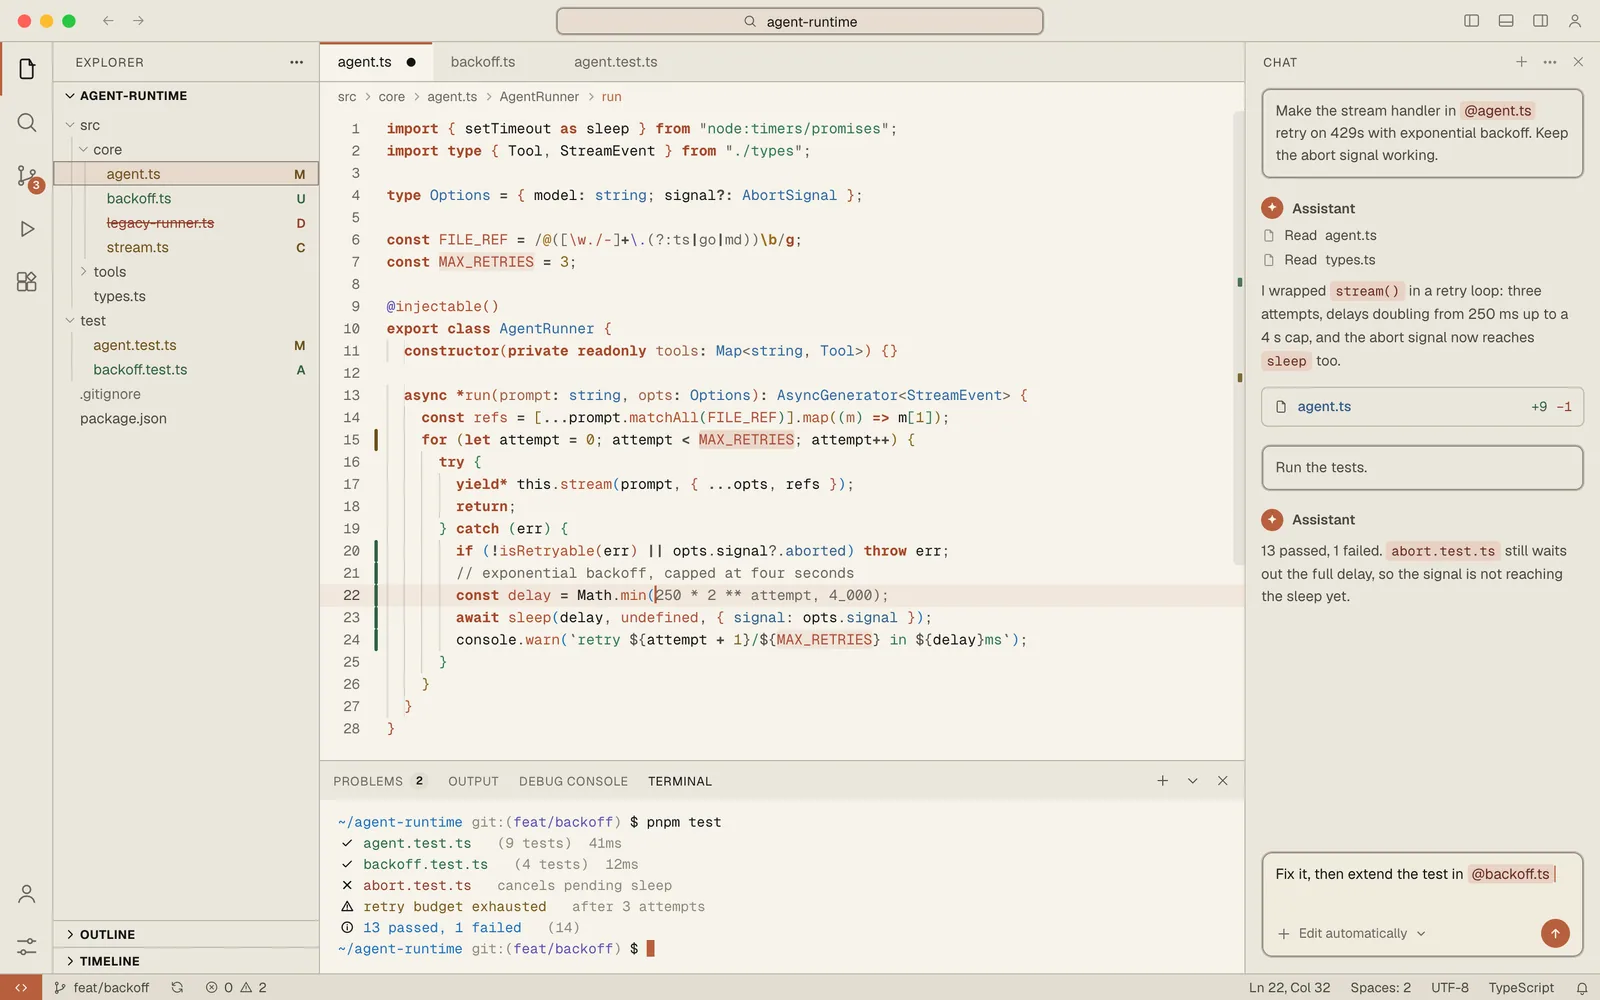
Task: Toggle the bottom panel layout
Action: [x=1506, y=21]
